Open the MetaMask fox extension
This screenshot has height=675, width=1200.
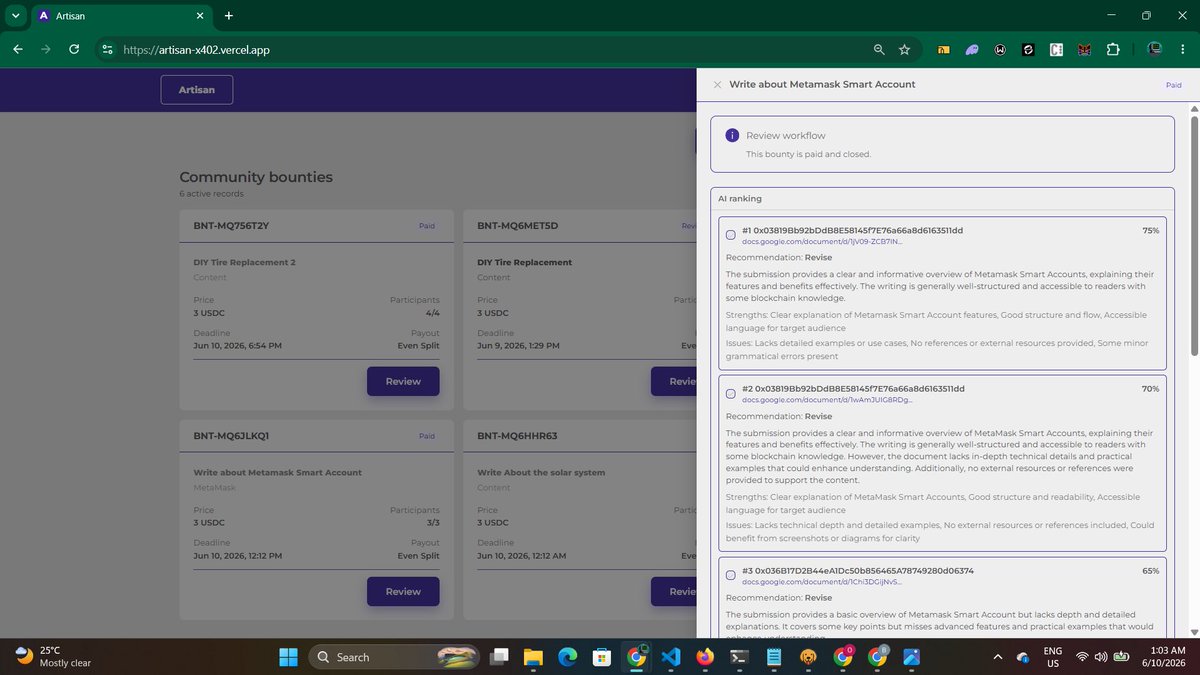1084,49
